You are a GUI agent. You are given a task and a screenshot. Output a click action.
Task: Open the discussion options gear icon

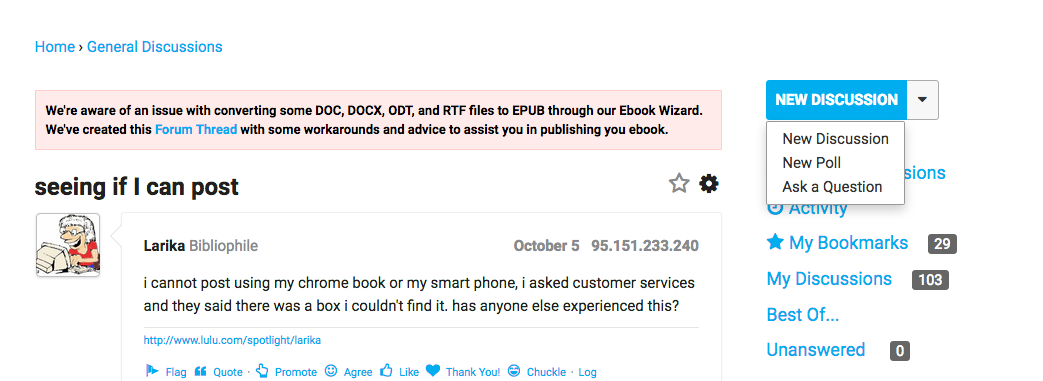709,184
